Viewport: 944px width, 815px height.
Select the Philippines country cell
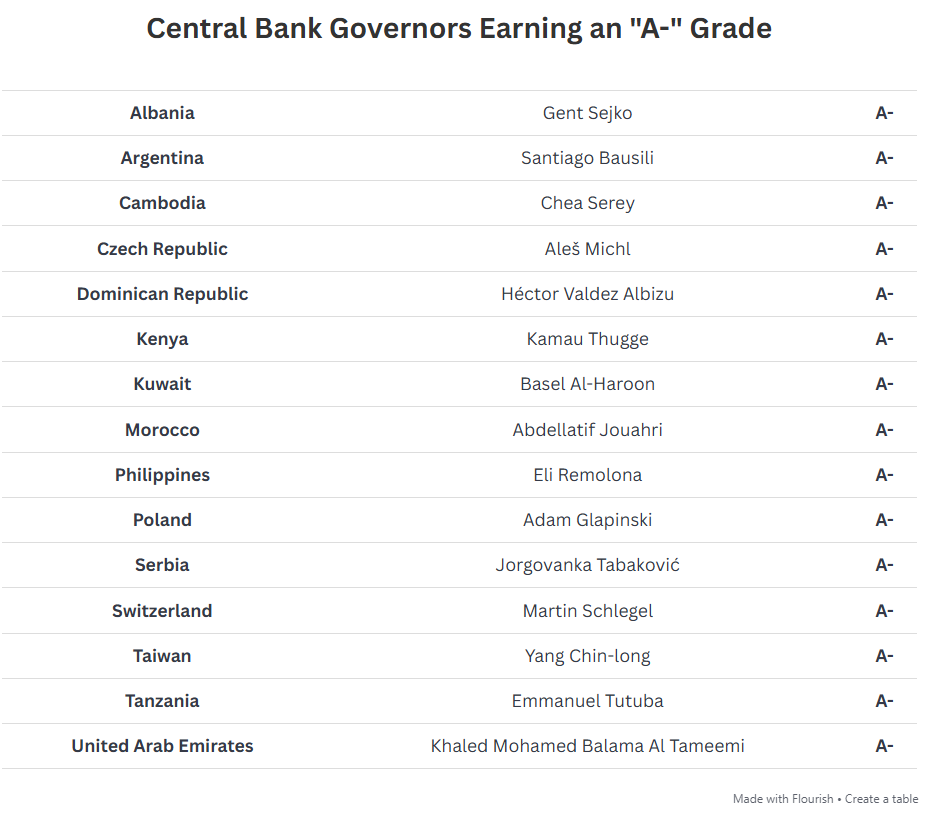[162, 475]
